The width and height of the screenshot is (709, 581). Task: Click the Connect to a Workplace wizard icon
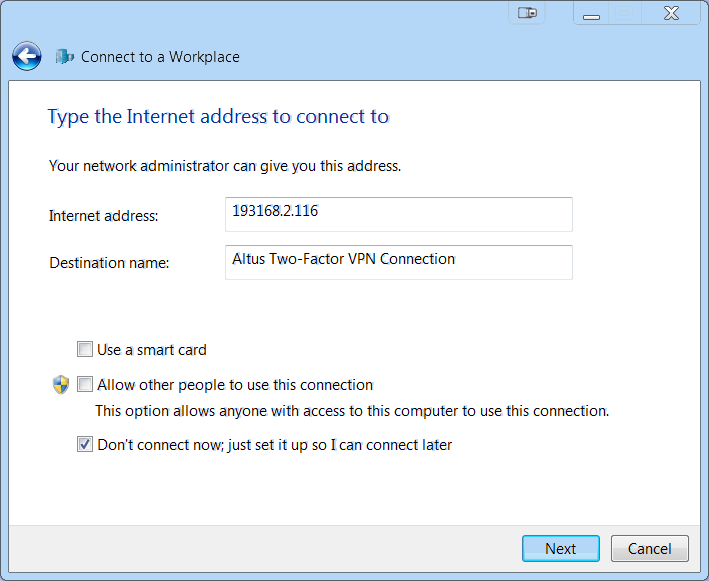click(65, 57)
